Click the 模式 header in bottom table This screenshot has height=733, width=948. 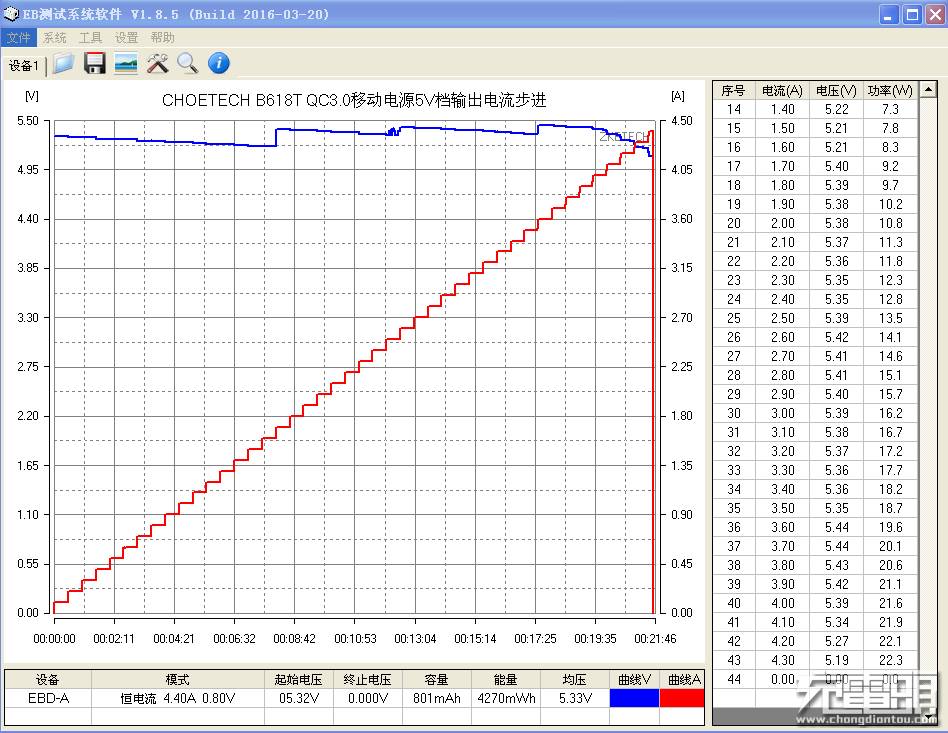pos(178,679)
